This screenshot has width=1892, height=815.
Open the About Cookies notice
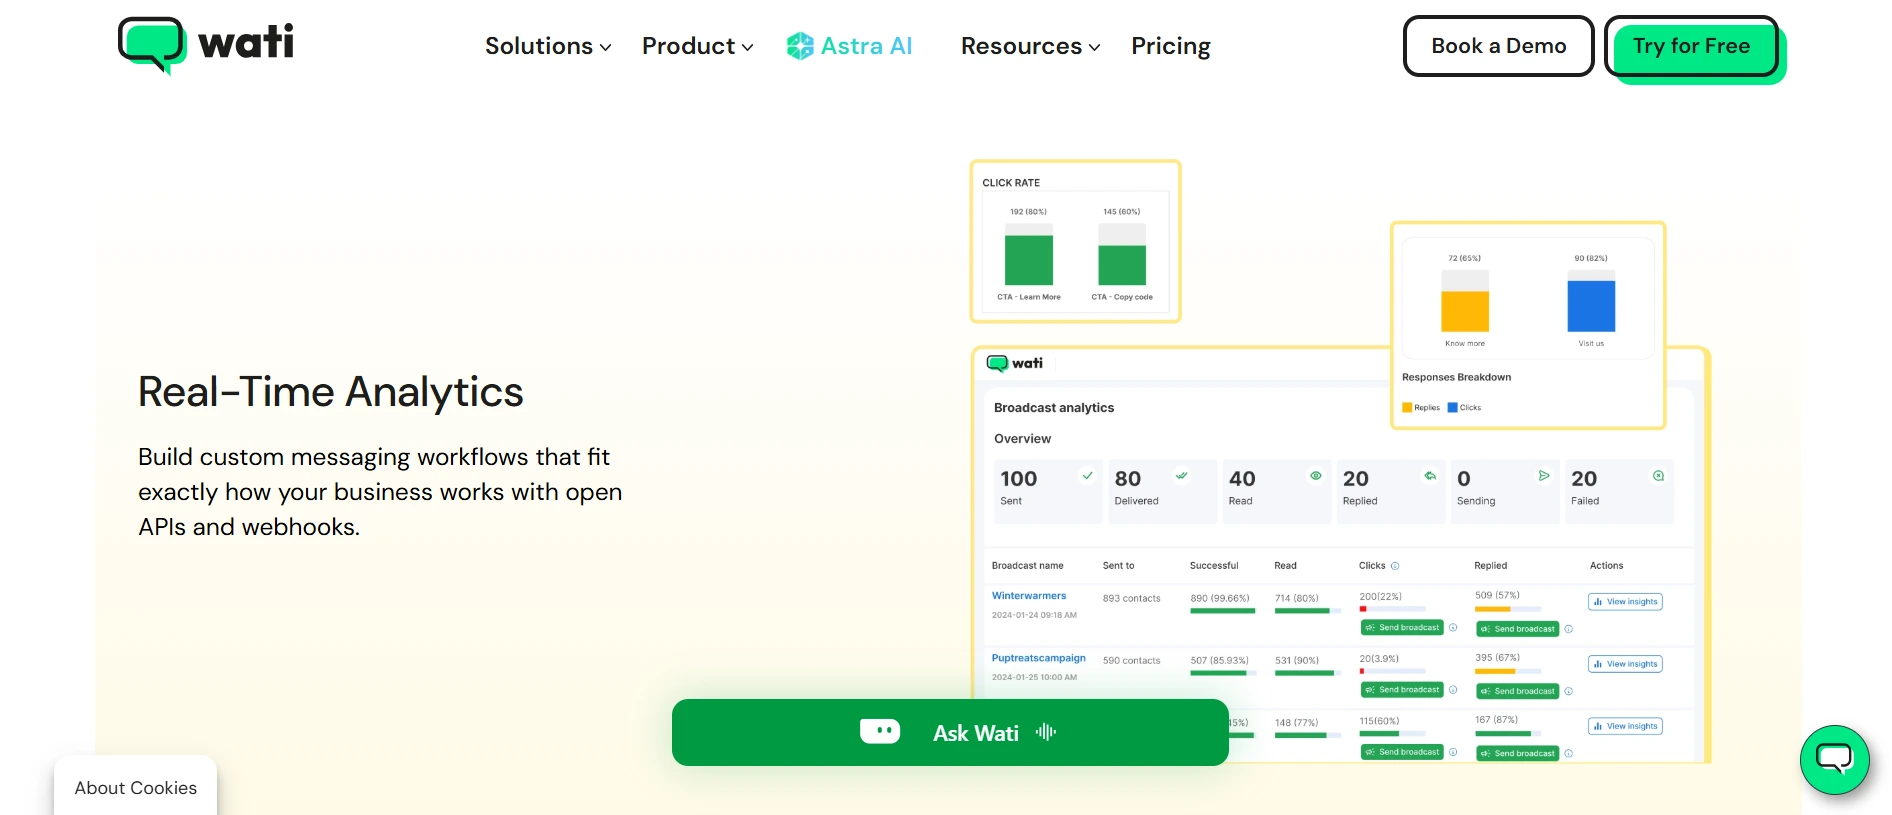coord(136,788)
